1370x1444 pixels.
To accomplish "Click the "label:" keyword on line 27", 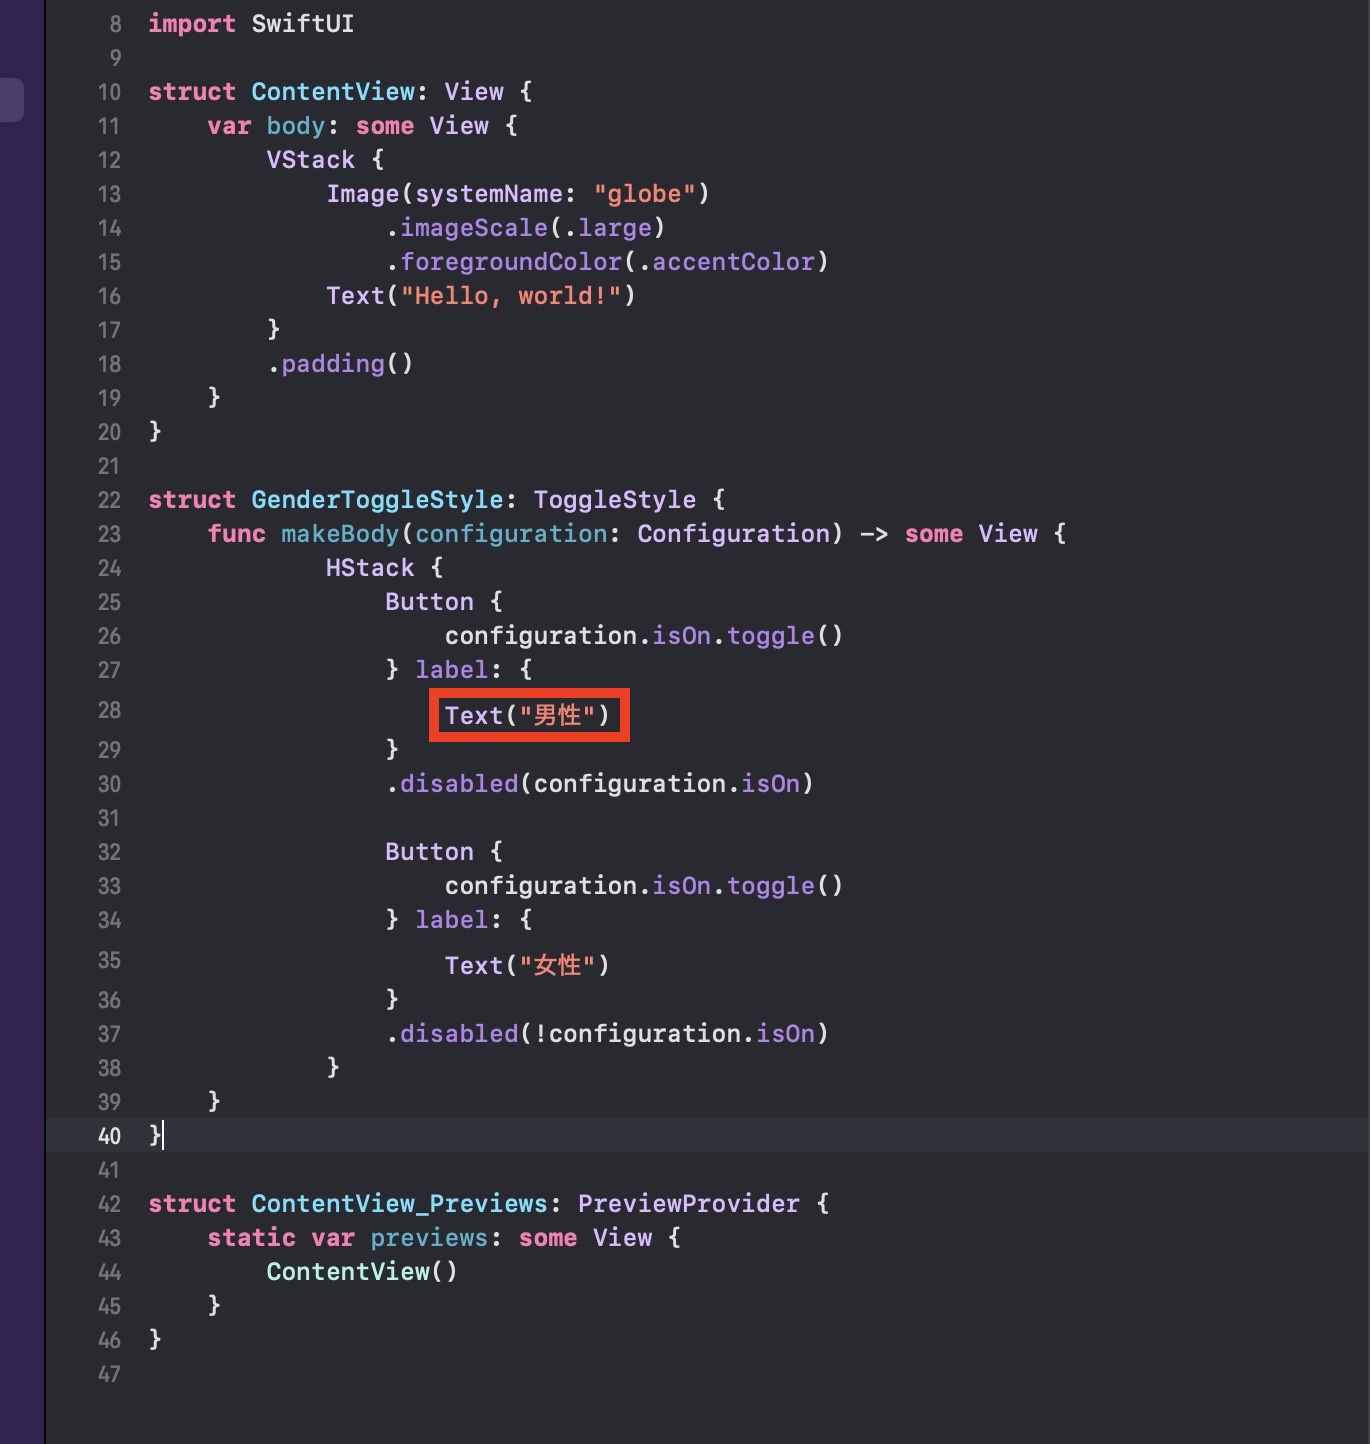I will (x=459, y=670).
